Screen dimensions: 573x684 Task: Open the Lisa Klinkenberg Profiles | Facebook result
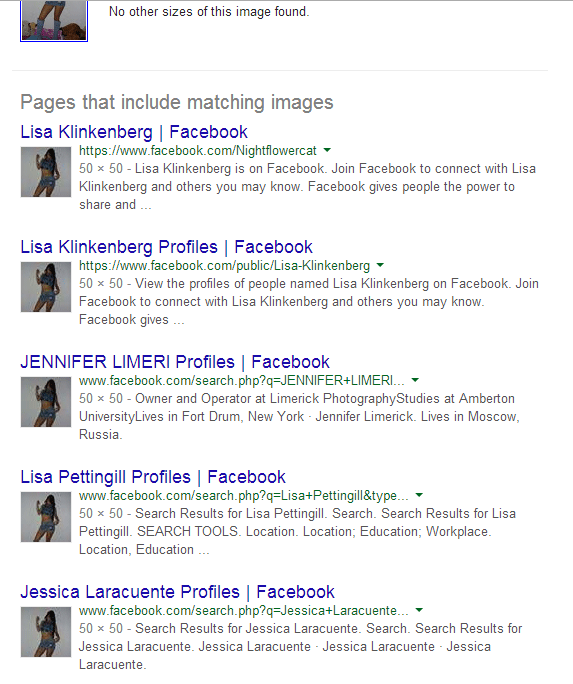click(167, 247)
